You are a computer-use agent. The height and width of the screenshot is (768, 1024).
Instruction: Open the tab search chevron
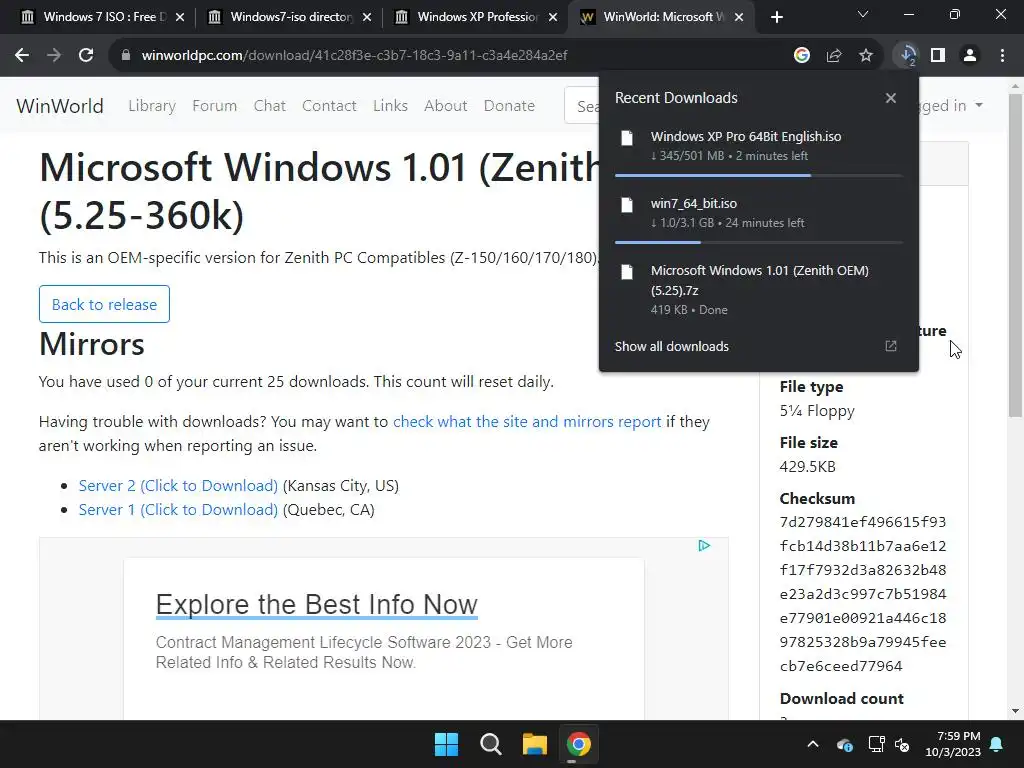[x=863, y=14]
